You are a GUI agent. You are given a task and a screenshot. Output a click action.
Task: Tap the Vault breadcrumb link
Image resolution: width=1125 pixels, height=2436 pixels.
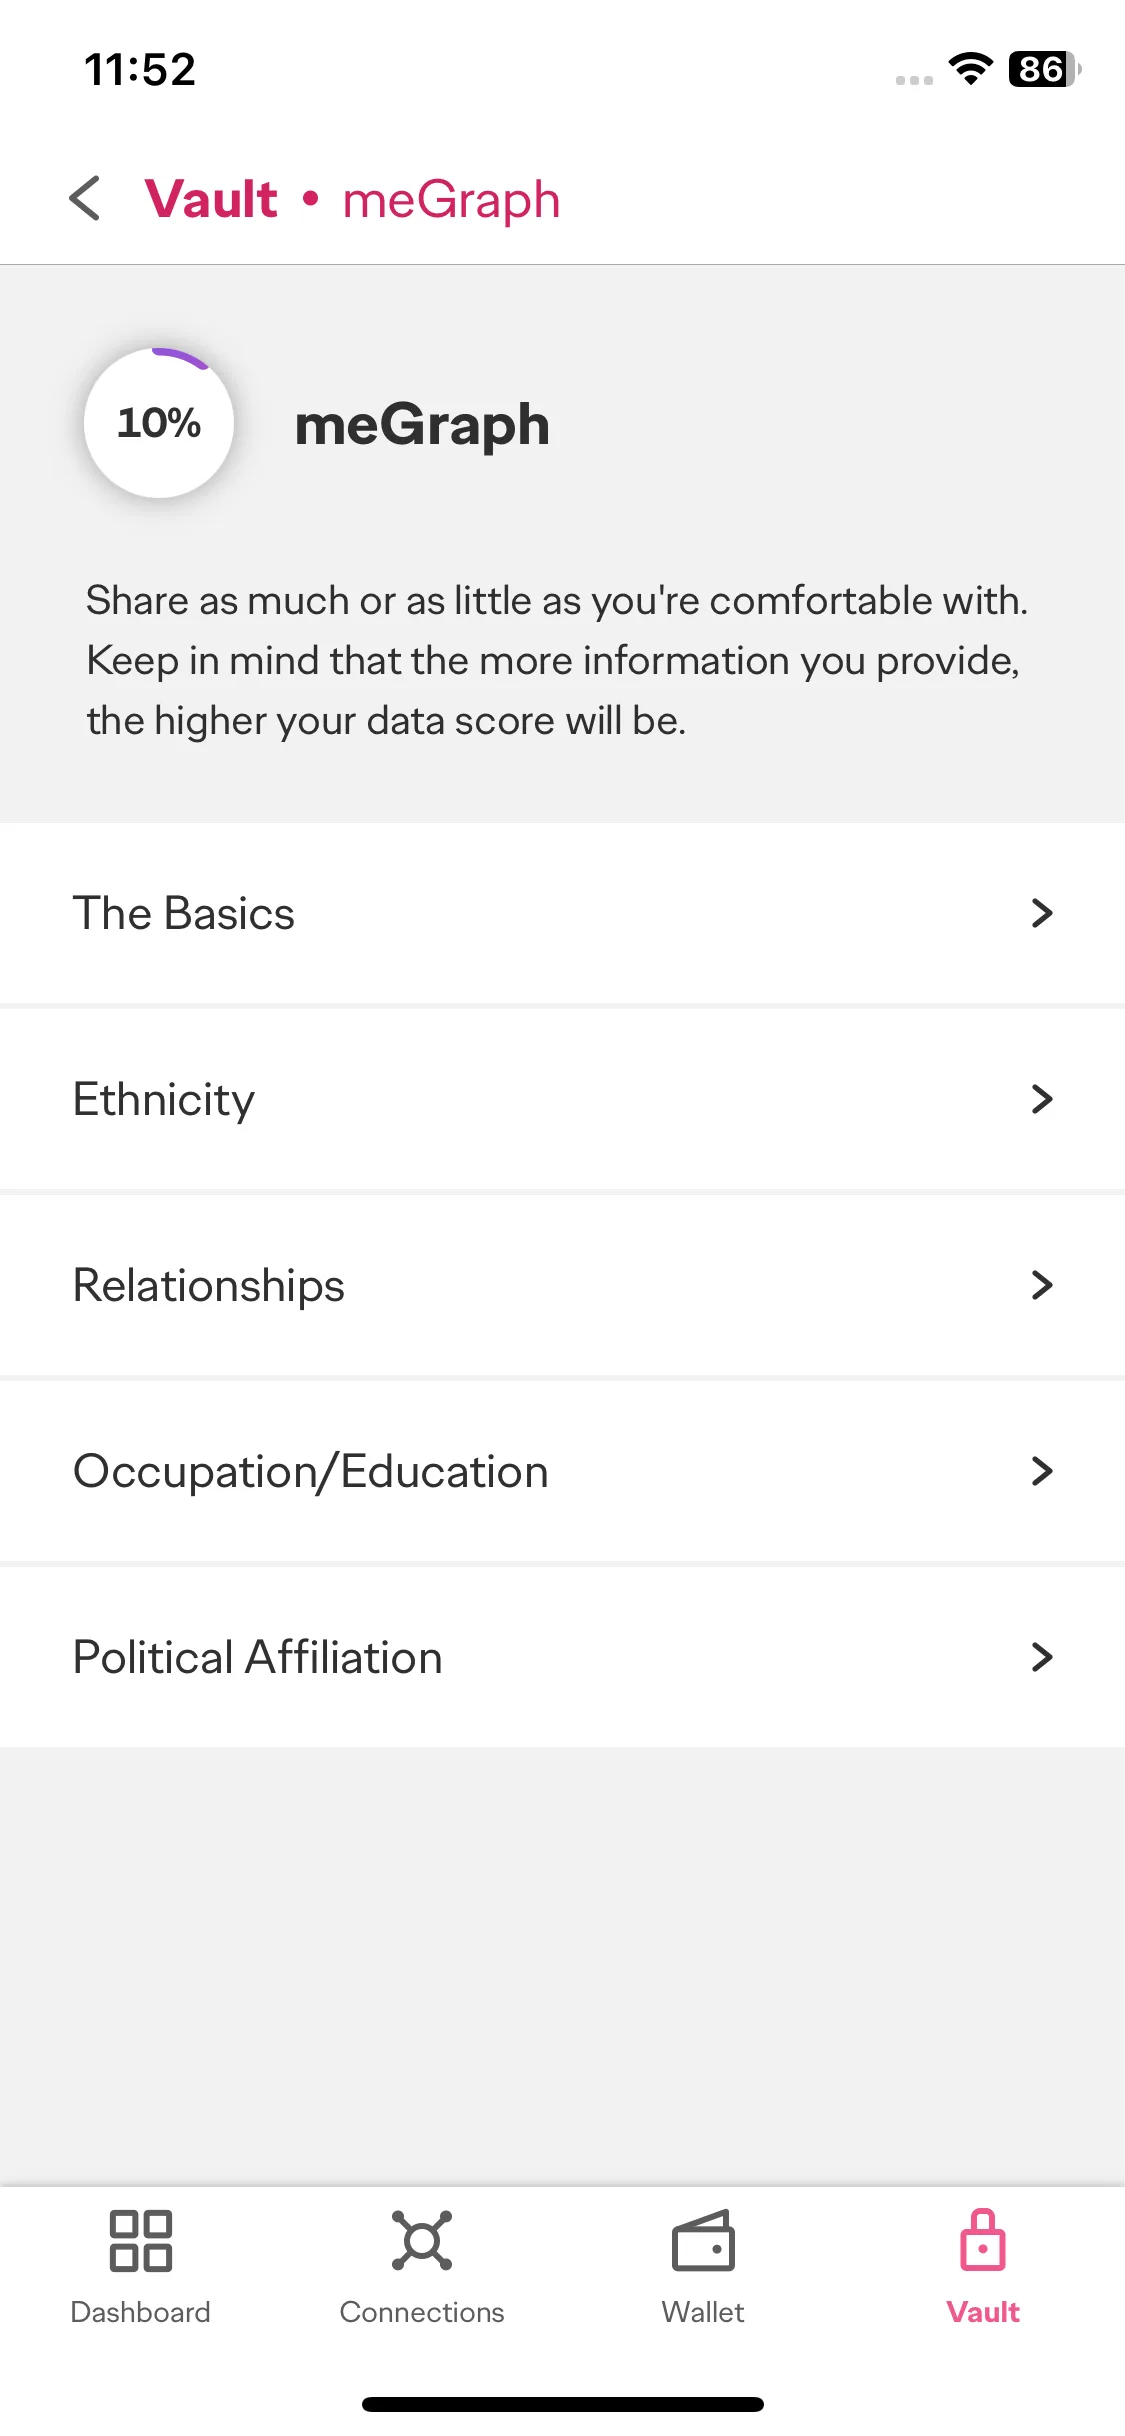pyautogui.click(x=211, y=198)
